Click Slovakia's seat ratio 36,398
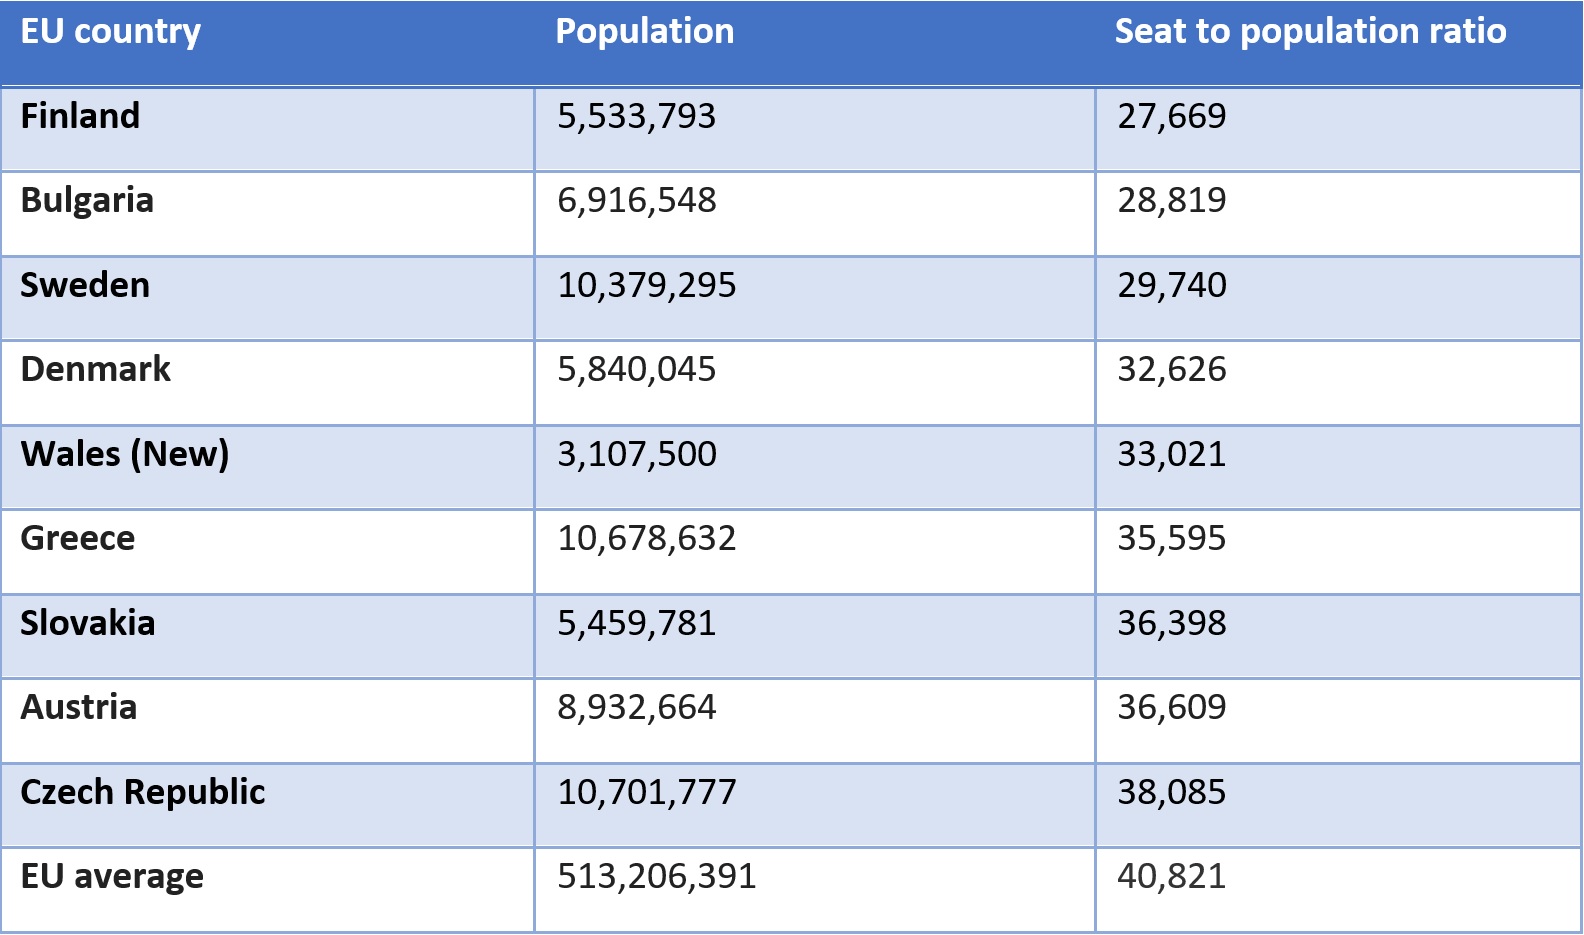Image resolution: width=1584 pixels, height=935 pixels. pyautogui.click(x=1172, y=623)
